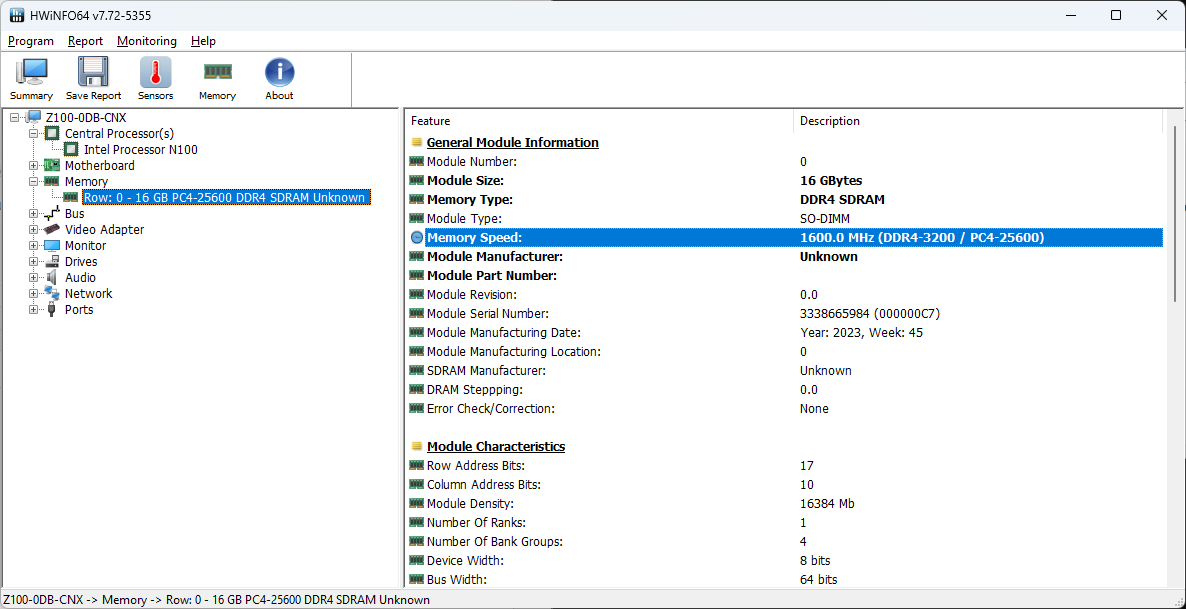Click the Monitor tree icon

[x=52, y=245]
